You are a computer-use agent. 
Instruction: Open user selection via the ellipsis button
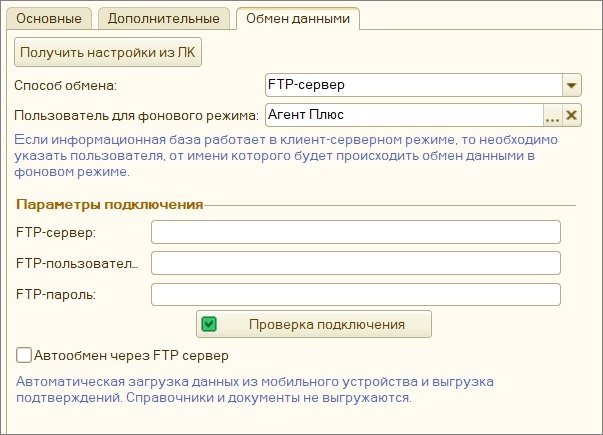tap(552, 115)
